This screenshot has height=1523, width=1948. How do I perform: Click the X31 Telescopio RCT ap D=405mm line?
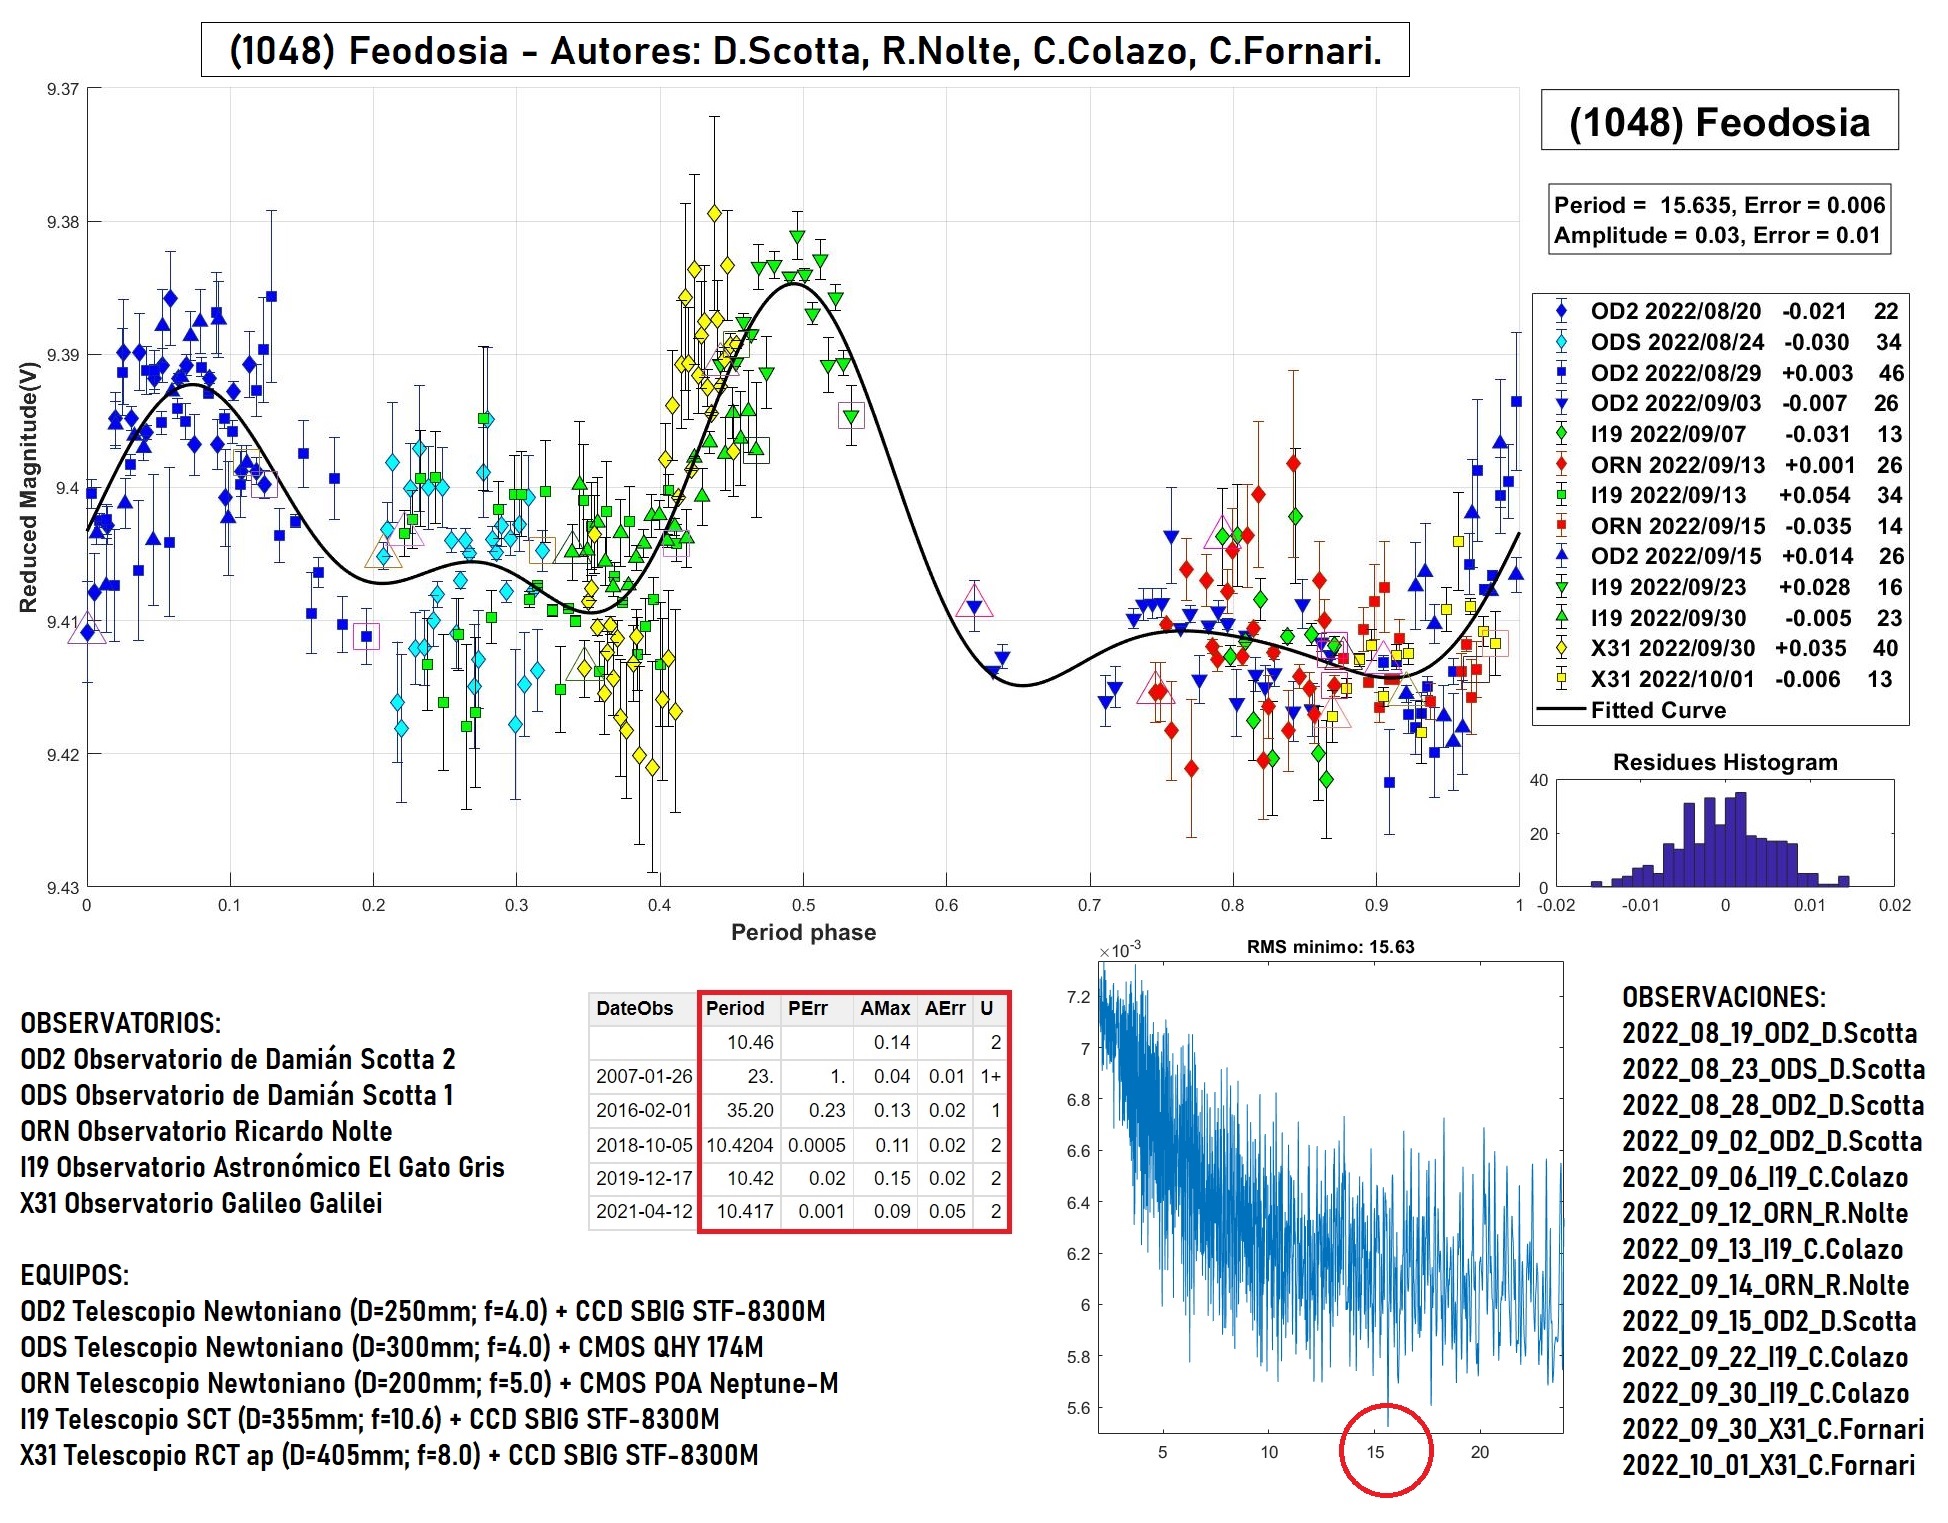(389, 1455)
